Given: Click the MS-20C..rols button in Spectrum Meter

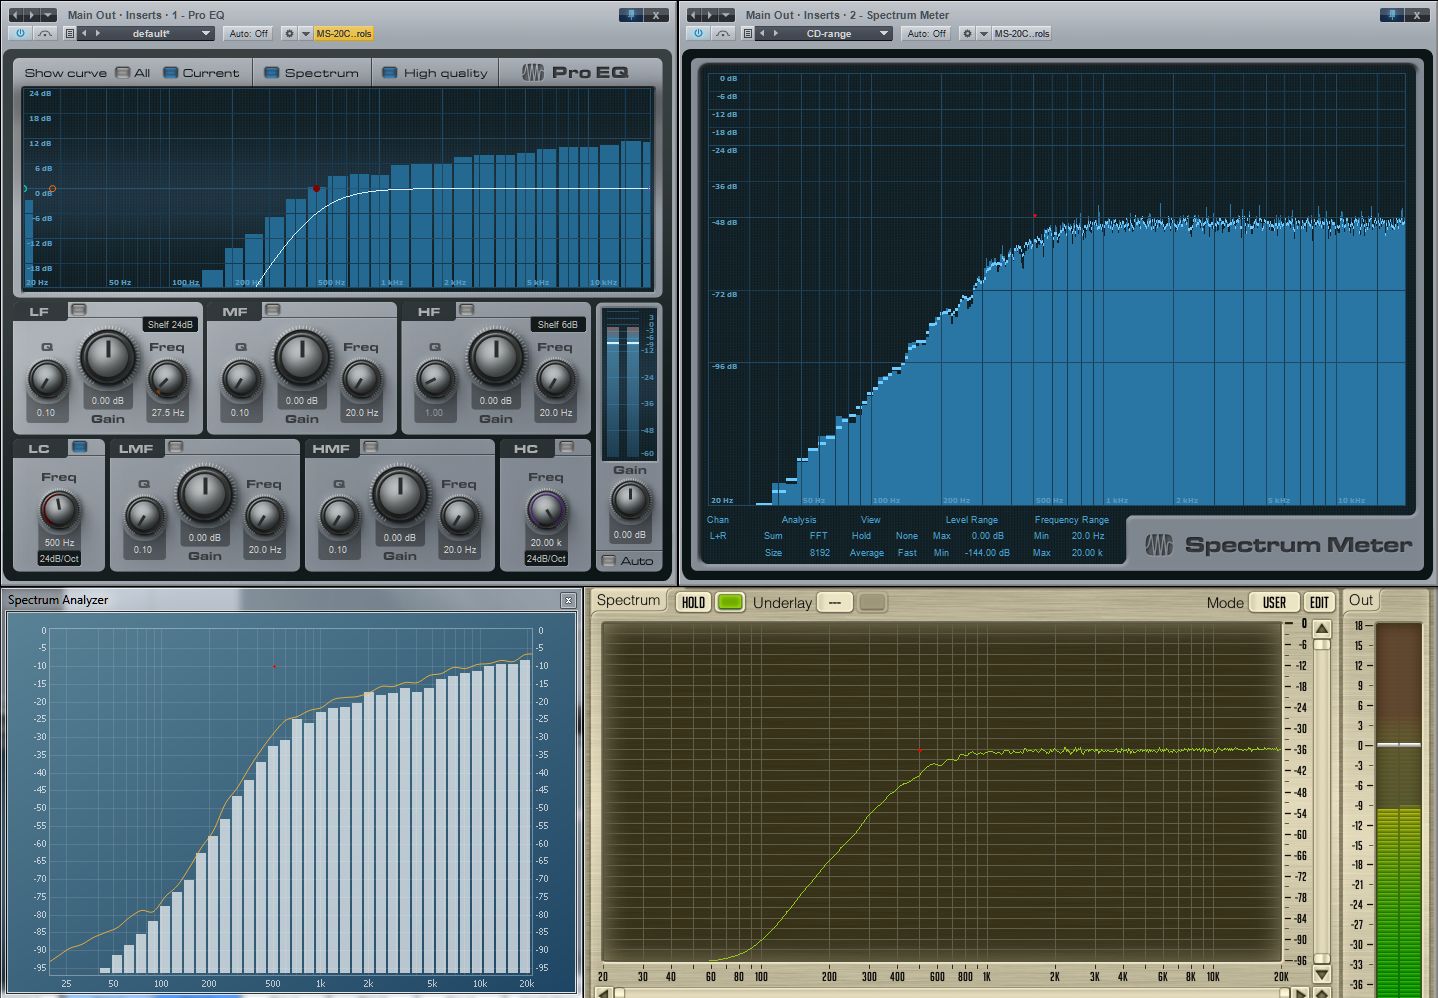Looking at the screenshot, I should tap(1022, 33).
